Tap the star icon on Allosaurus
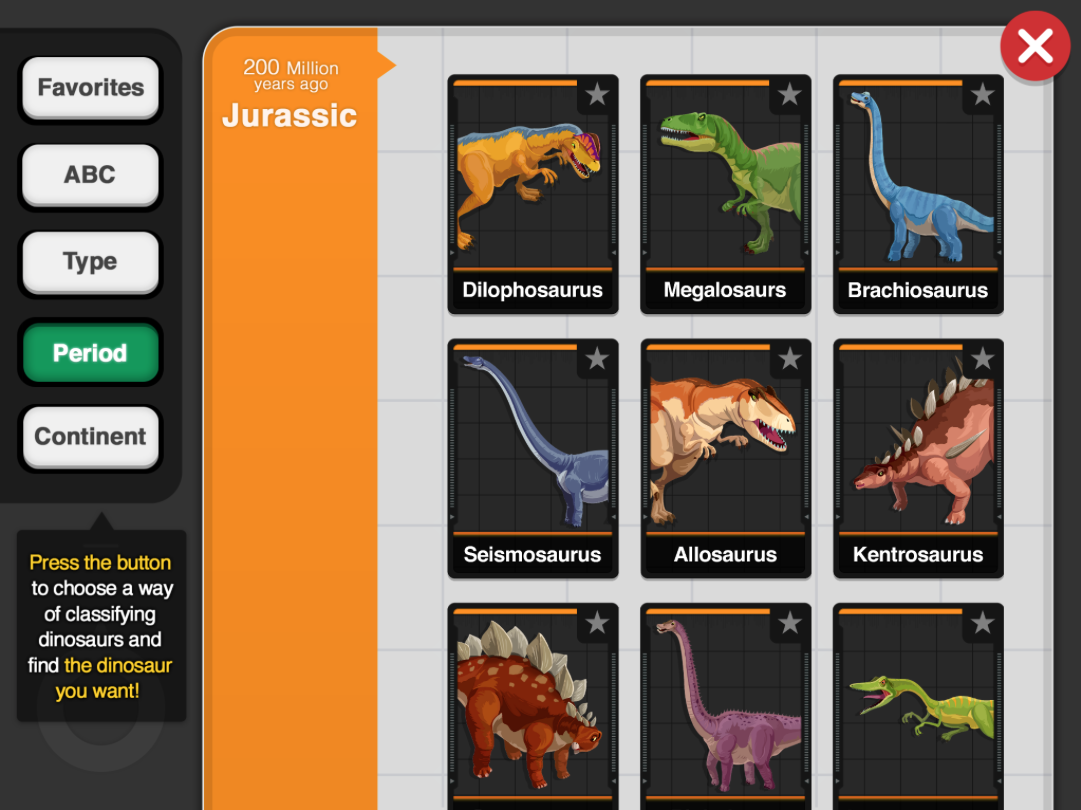Image resolution: width=1081 pixels, height=810 pixels. [x=789, y=358]
